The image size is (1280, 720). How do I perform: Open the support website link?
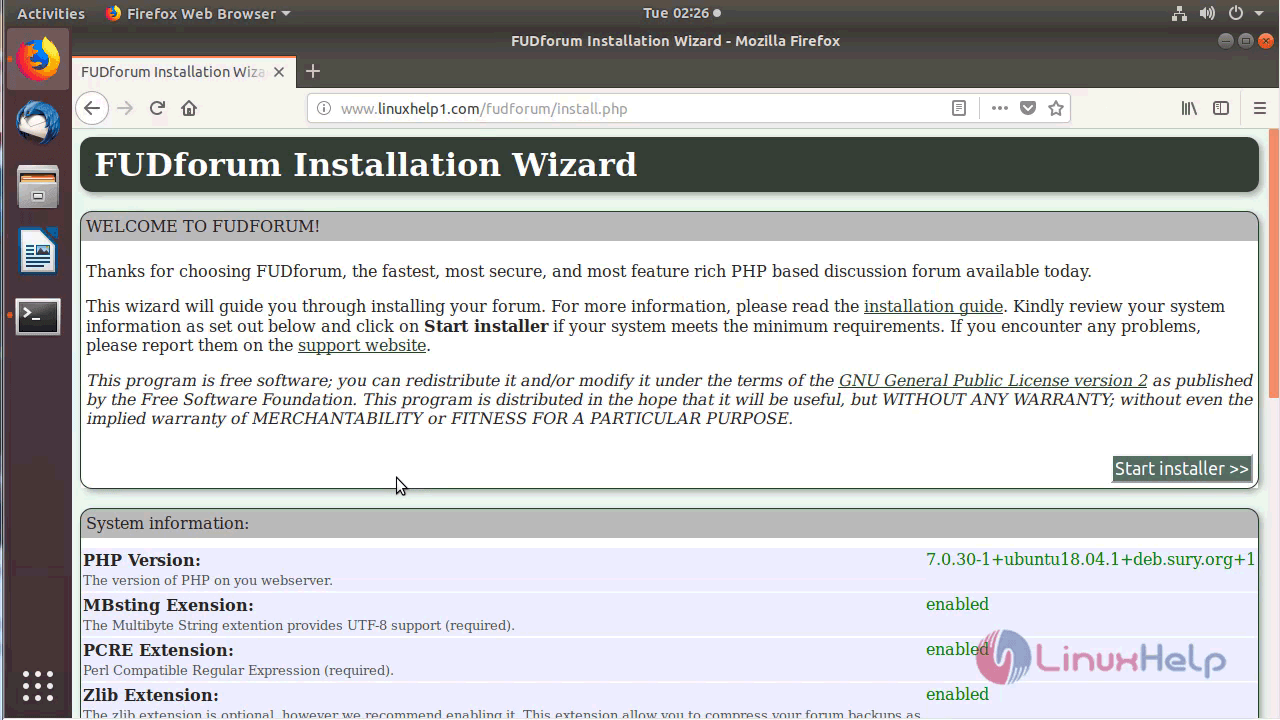[x=362, y=345]
